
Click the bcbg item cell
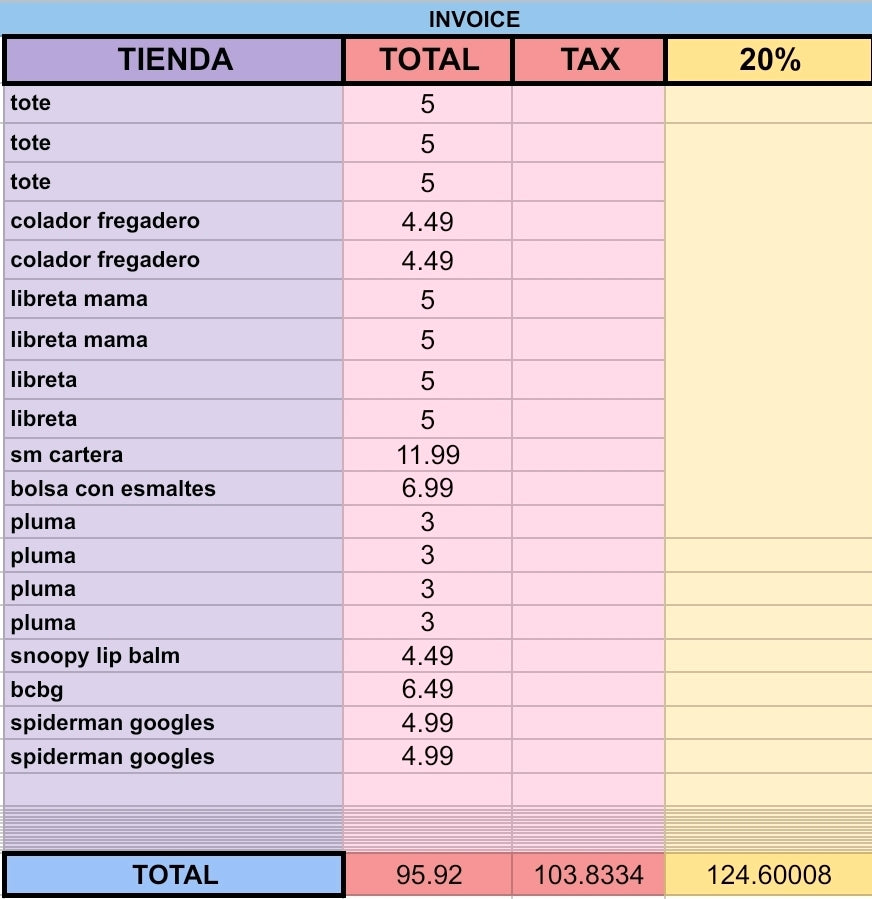click(174, 689)
